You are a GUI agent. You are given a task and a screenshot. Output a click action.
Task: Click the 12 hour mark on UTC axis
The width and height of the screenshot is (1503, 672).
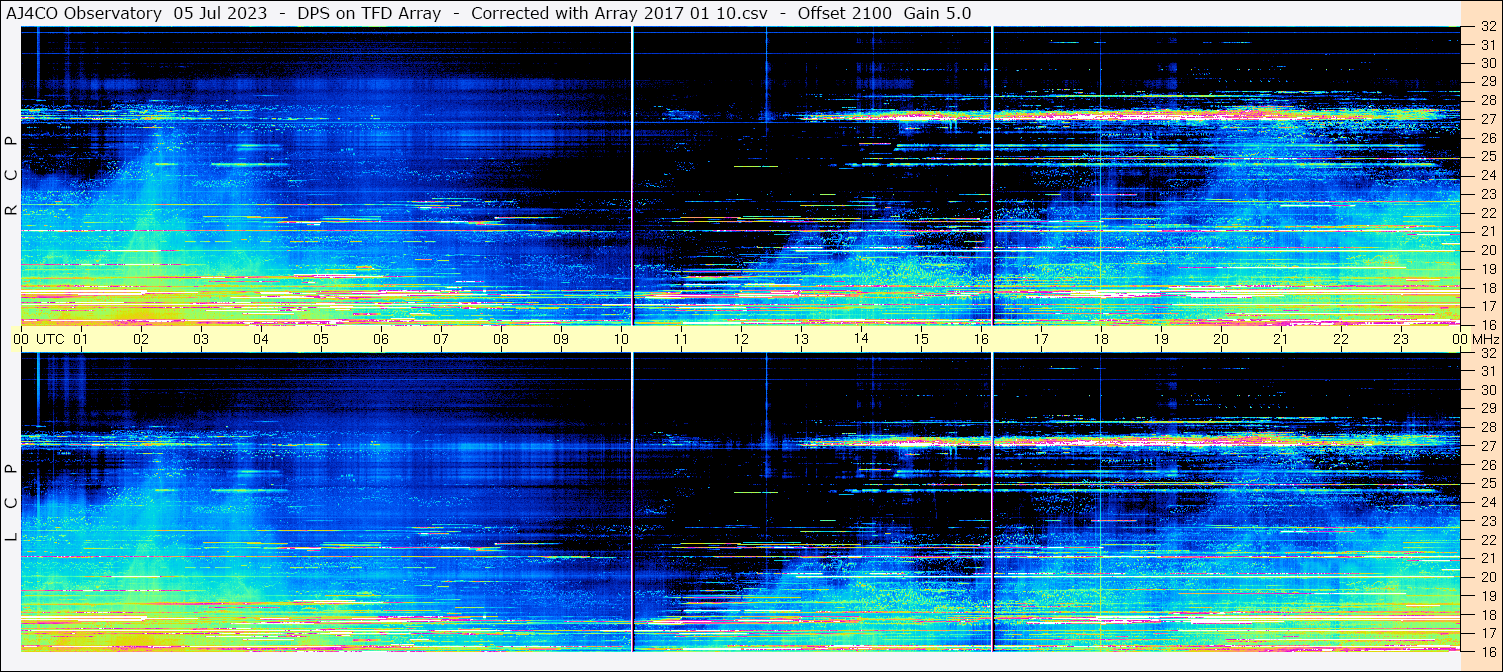click(741, 339)
